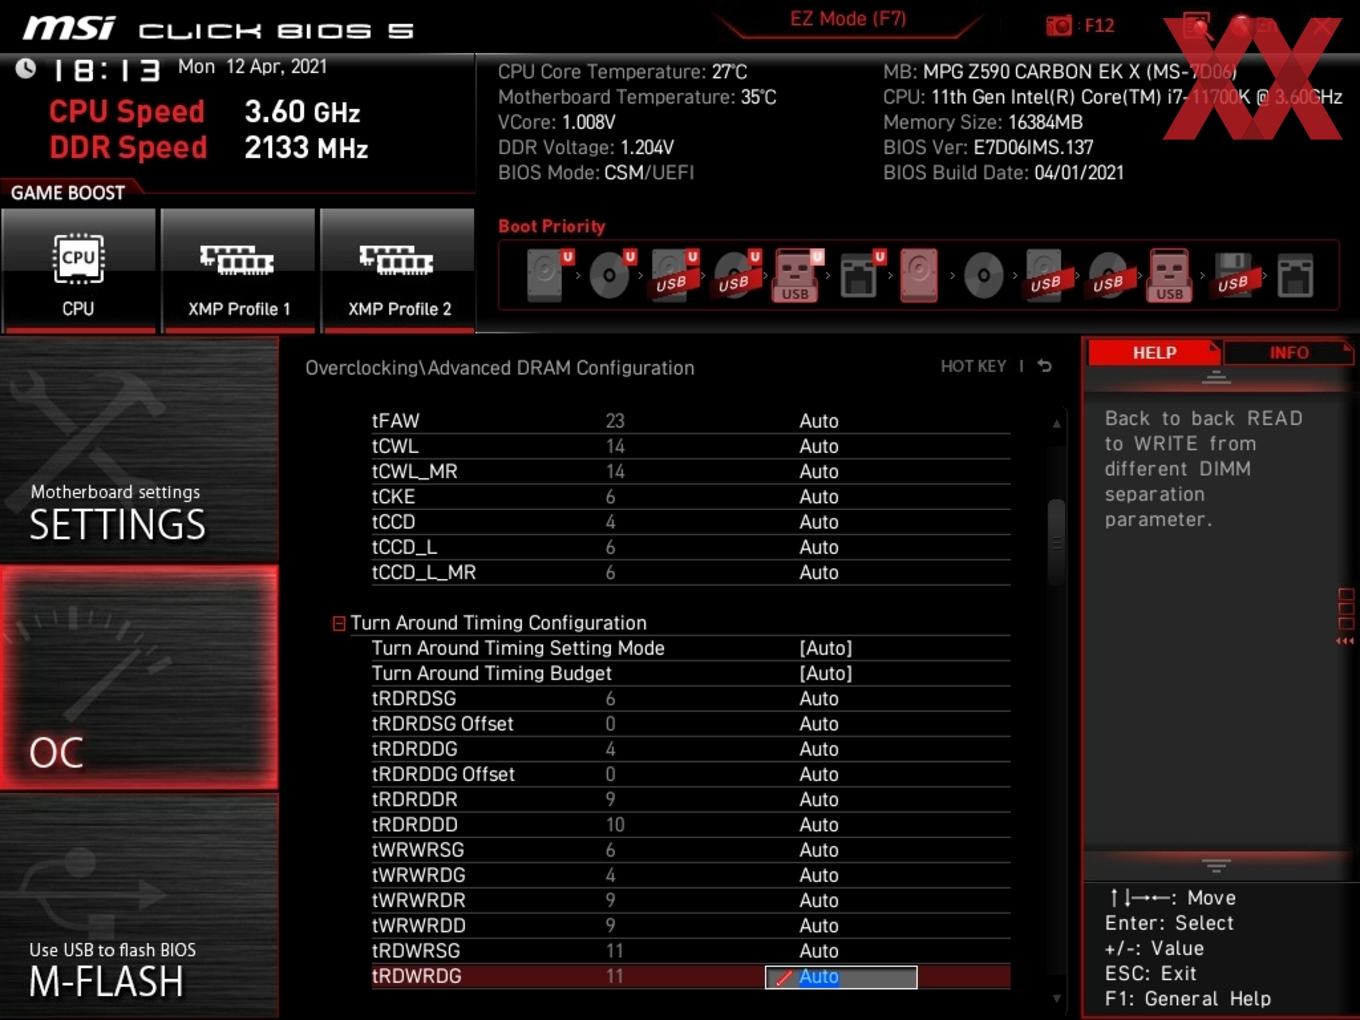Toggle the CPU Game Boost icon
This screenshot has width=1360, height=1020.
[x=78, y=270]
